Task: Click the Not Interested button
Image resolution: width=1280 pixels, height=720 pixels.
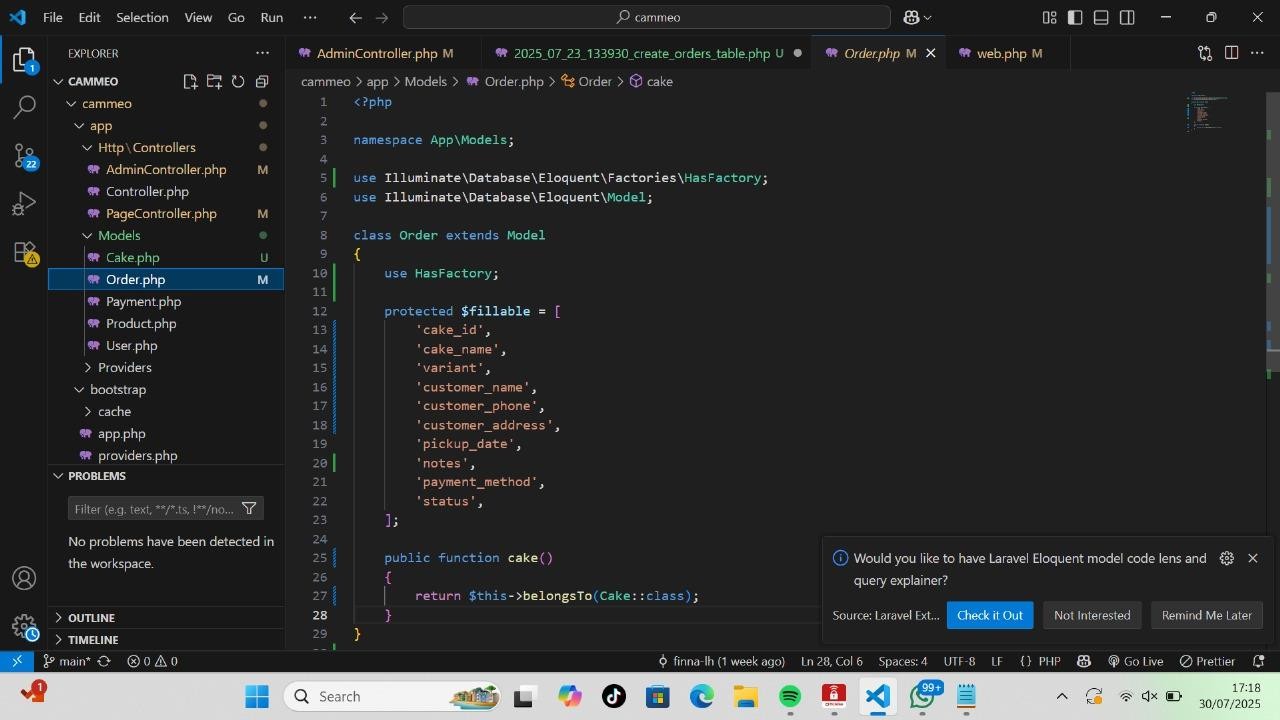Action: [x=1091, y=615]
